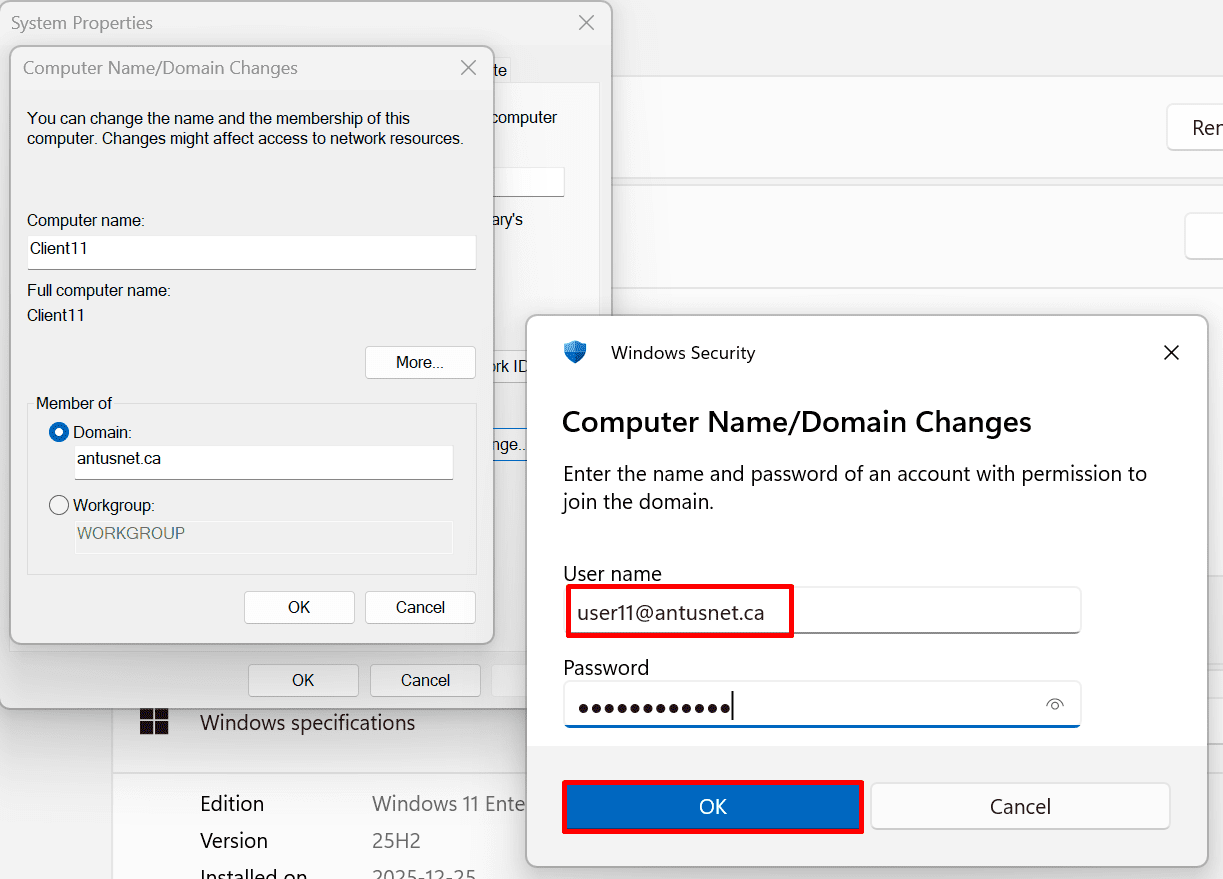
Task: Confirm credentials with blue OK button
Action: [713, 806]
